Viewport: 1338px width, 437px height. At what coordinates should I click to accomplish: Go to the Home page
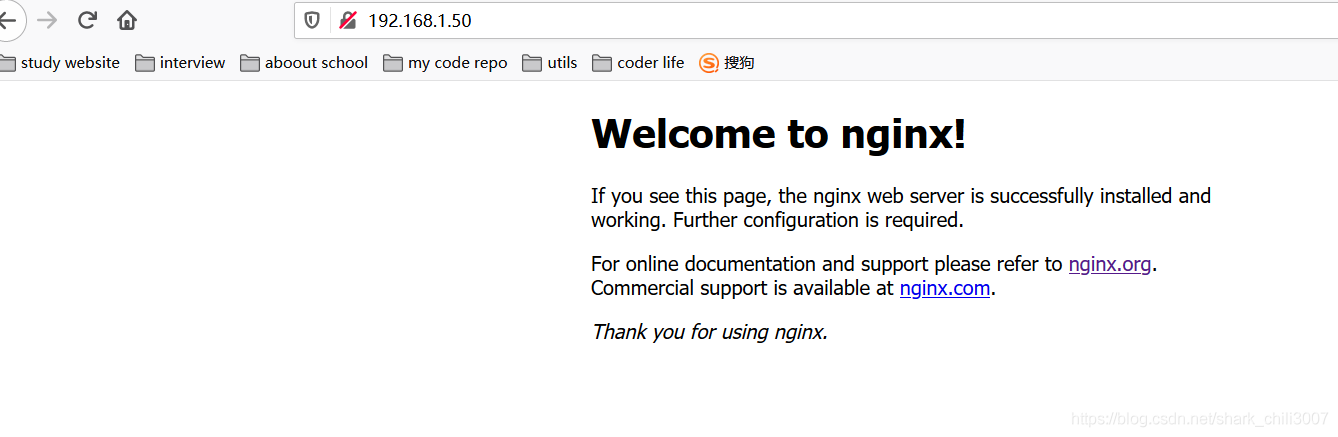click(127, 20)
